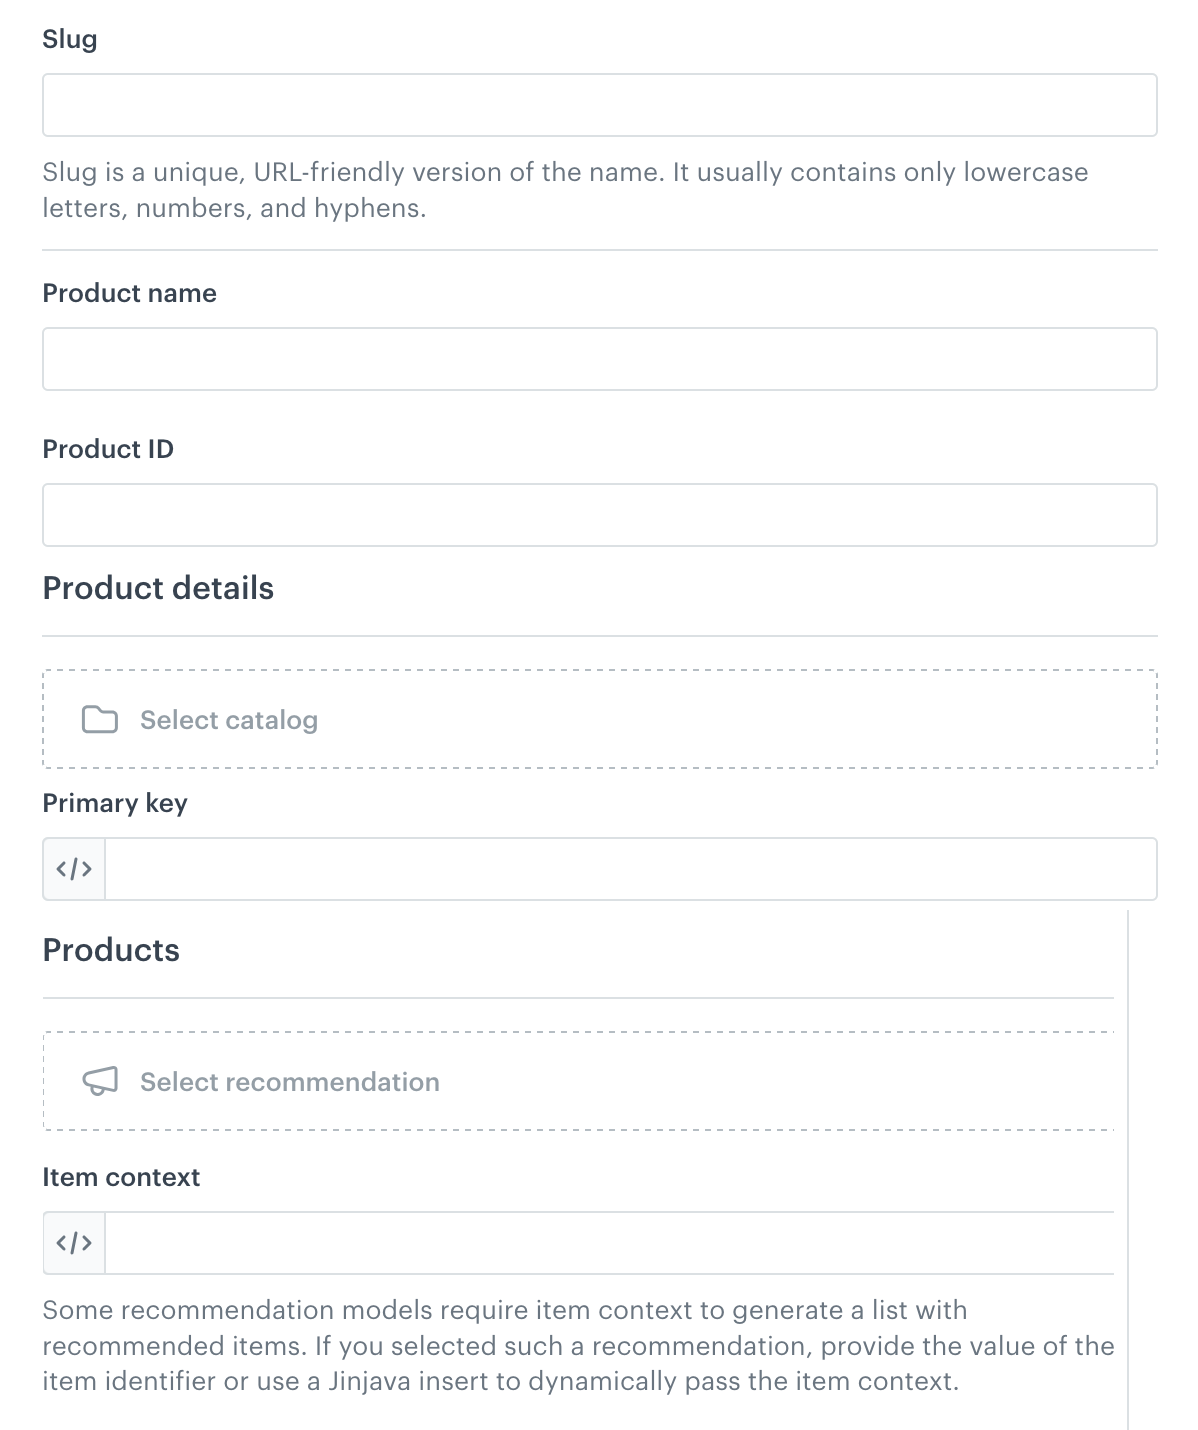Focus the Item context text field
Viewport: 1198px width, 1430px height.
(610, 1243)
